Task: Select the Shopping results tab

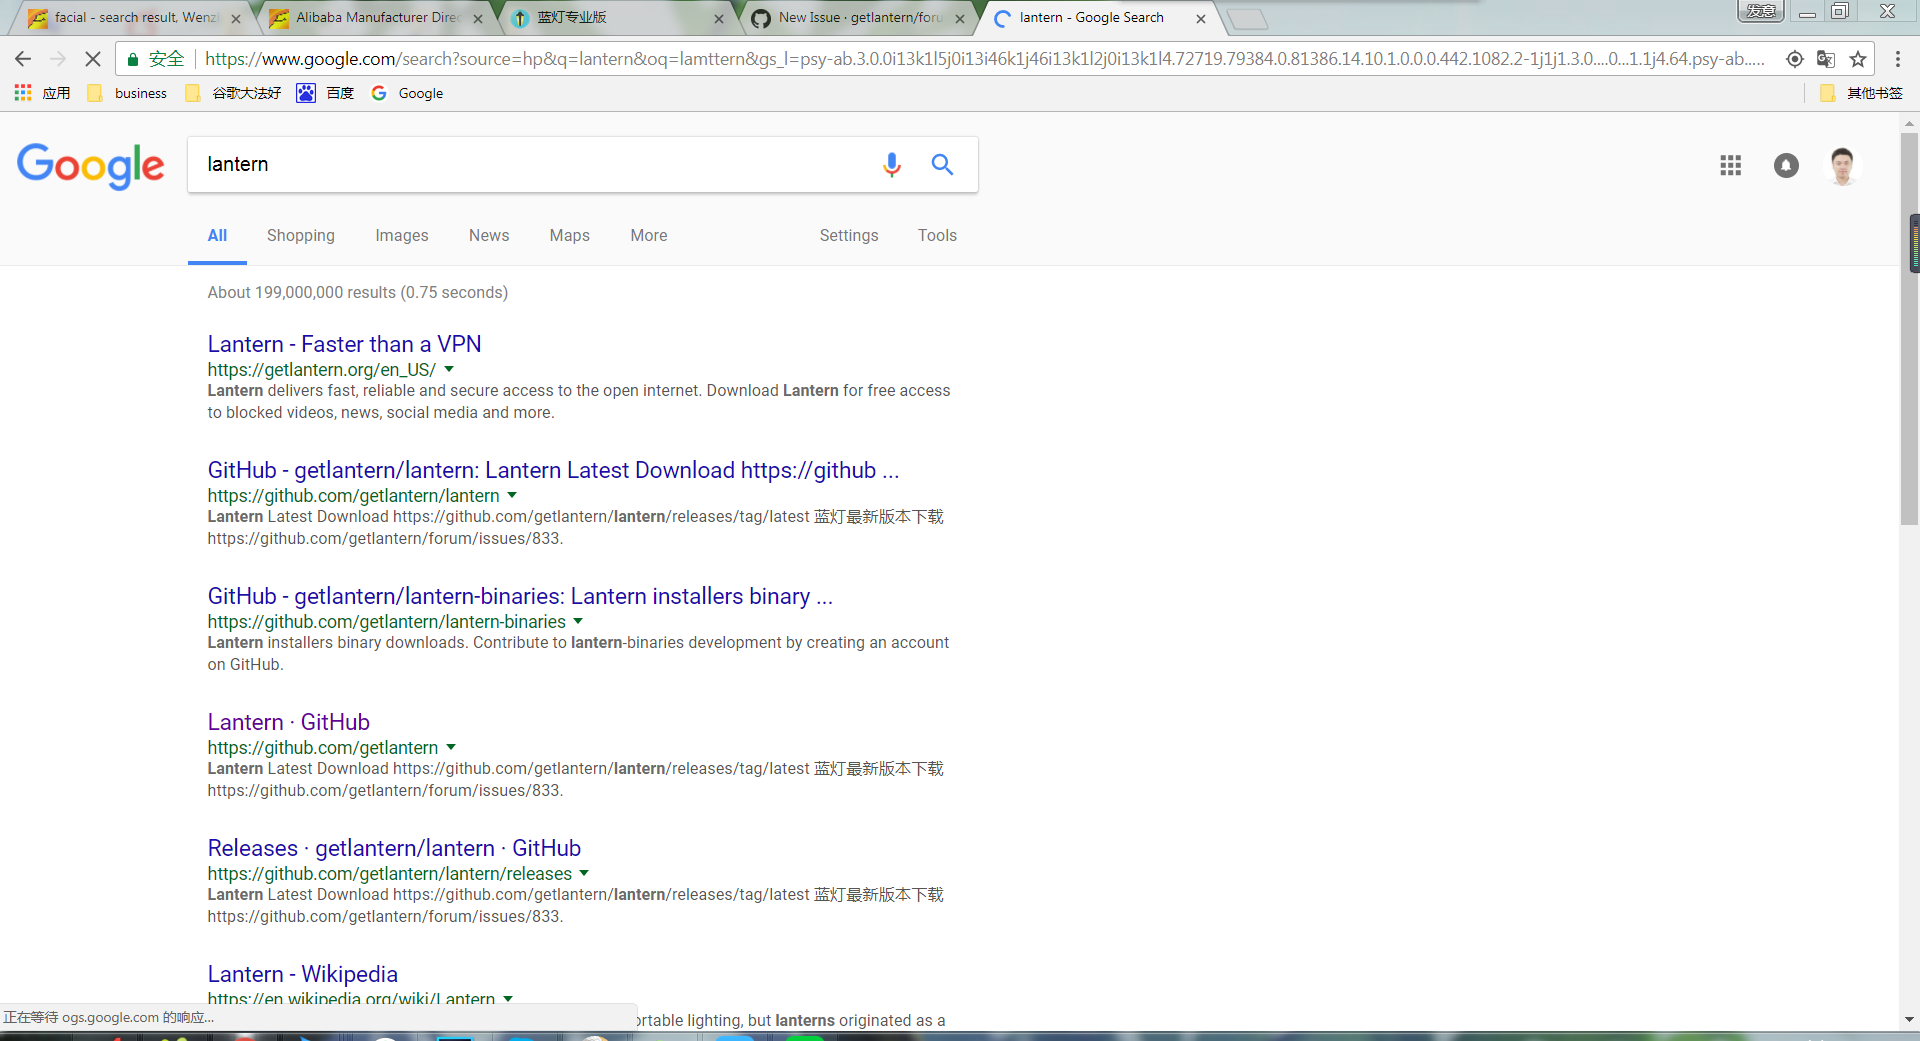Action: click(x=301, y=236)
